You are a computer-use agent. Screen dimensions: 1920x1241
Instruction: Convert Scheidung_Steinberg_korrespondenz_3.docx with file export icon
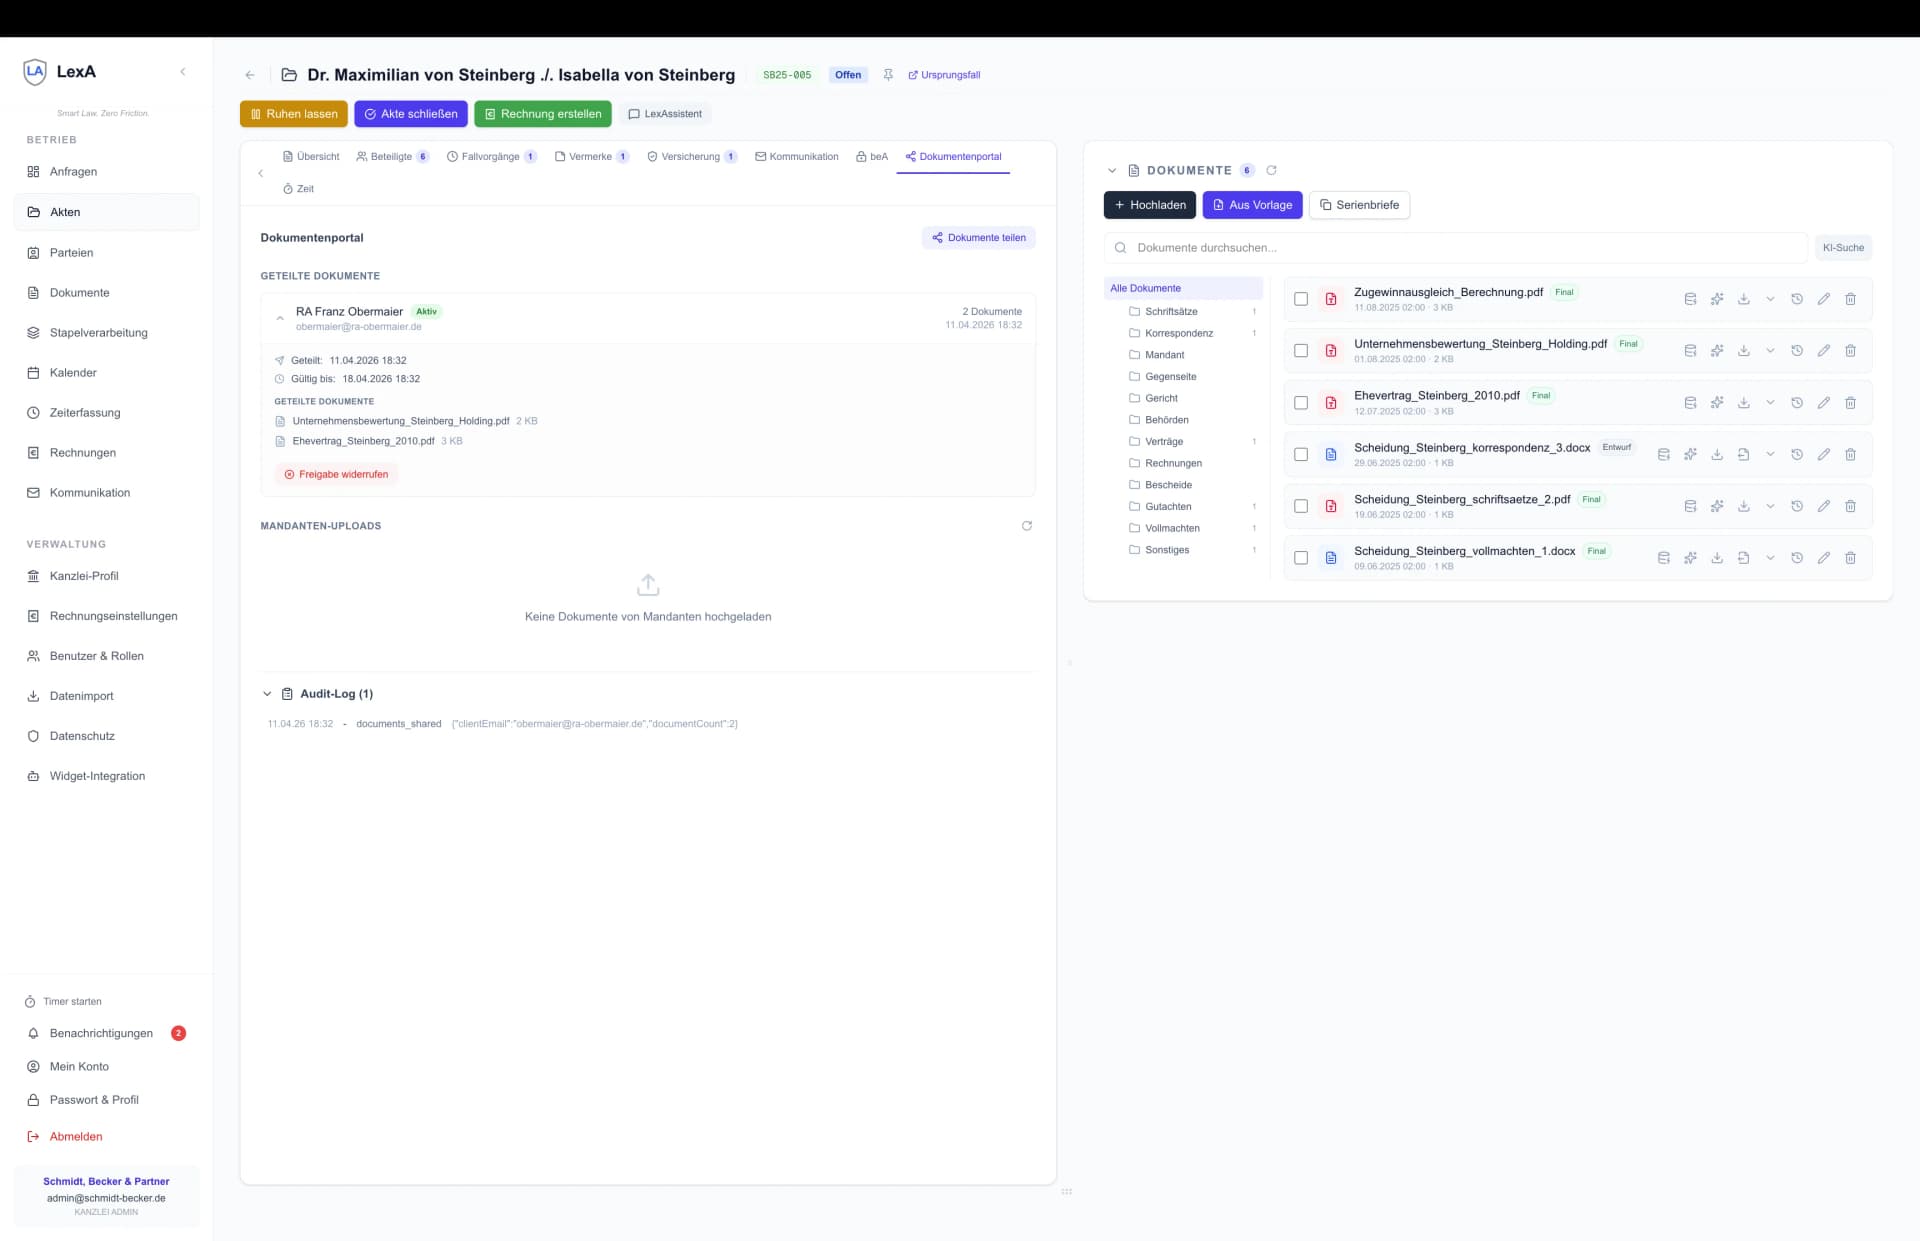[1743, 455]
